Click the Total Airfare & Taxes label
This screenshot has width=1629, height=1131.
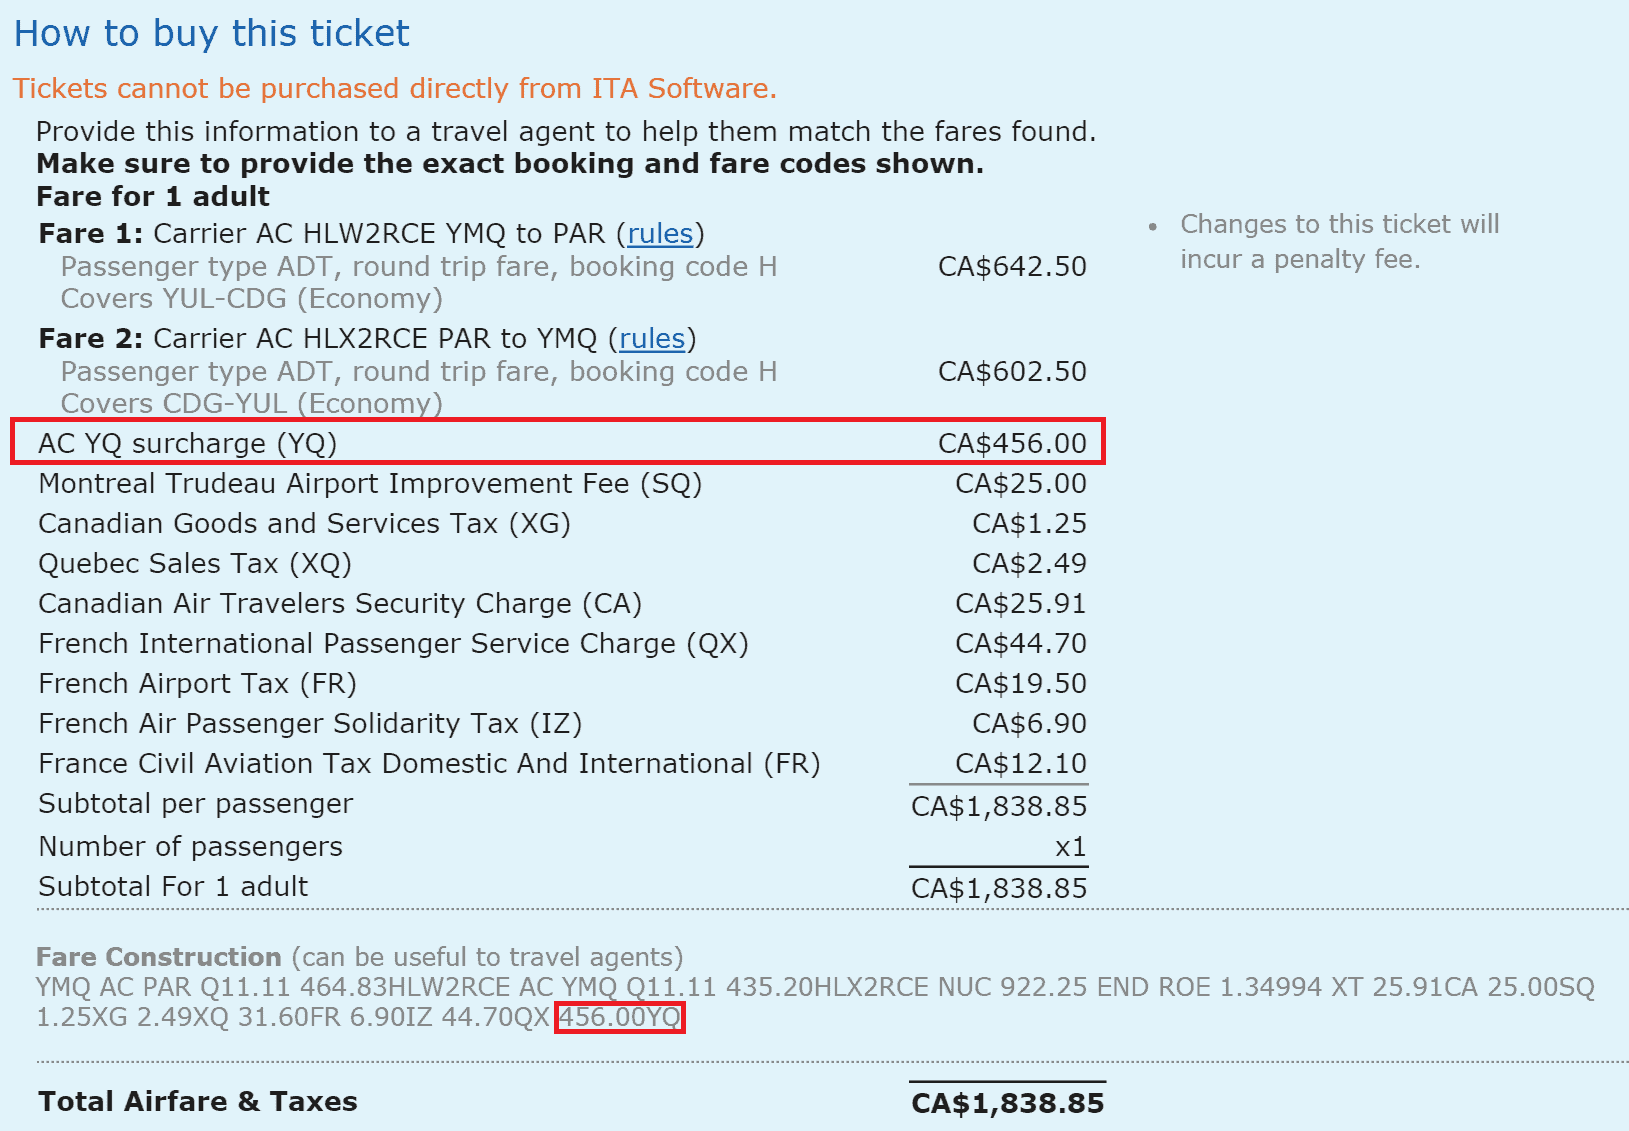[x=198, y=1102]
